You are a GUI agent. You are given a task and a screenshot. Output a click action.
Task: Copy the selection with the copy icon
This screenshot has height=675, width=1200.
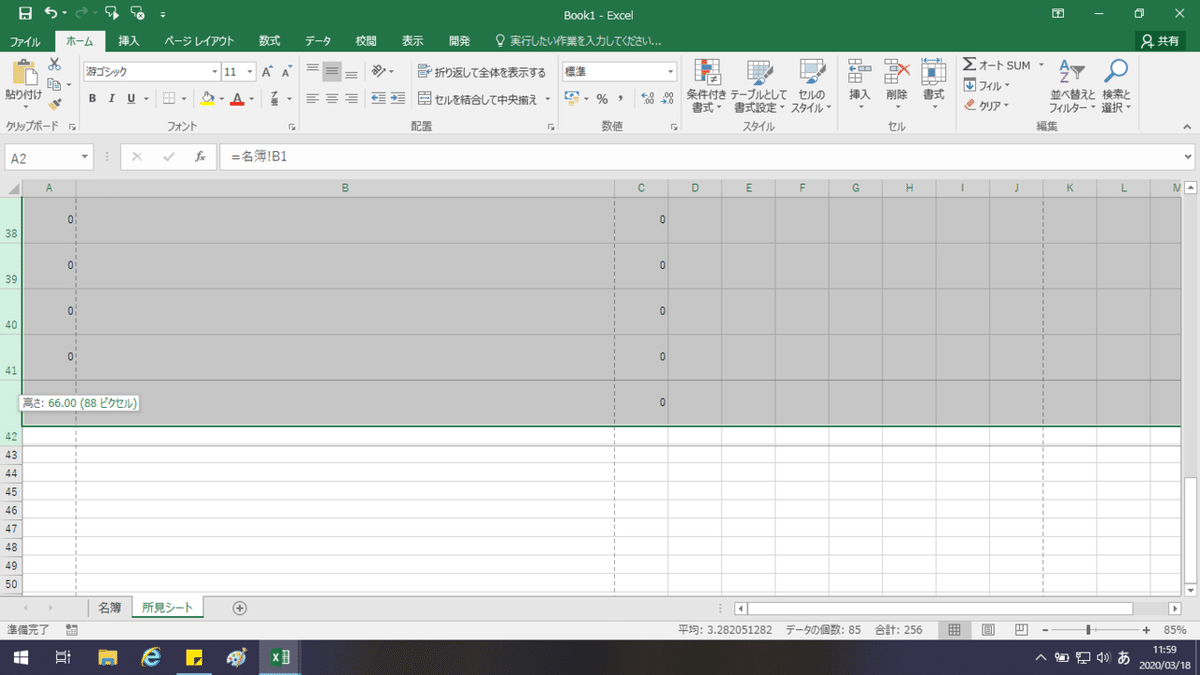point(53,84)
